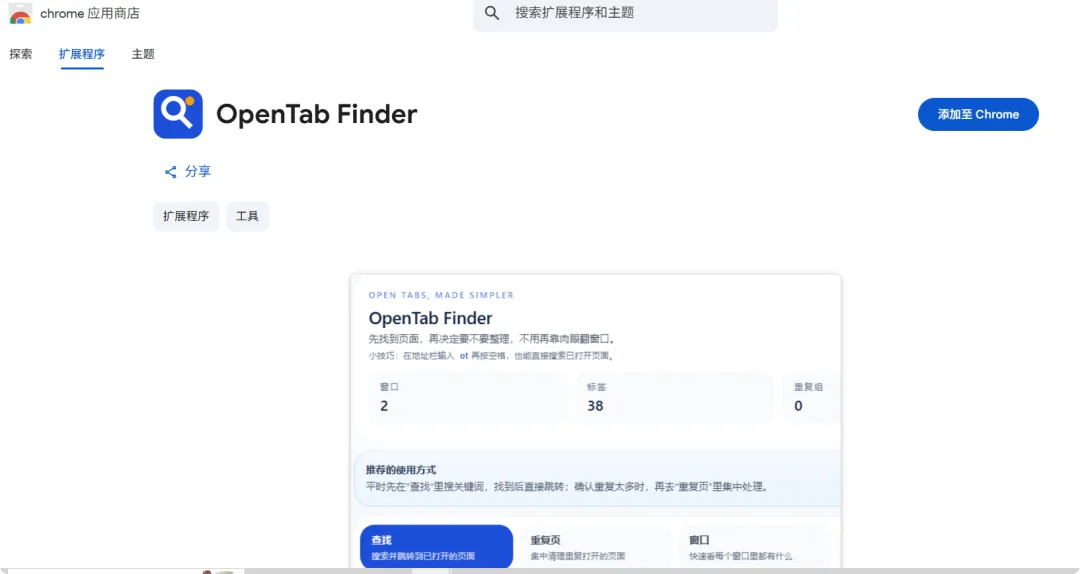Click the 查找 tab in the screenshot
The width and height of the screenshot is (1080, 574).
click(x=437, y=547)
